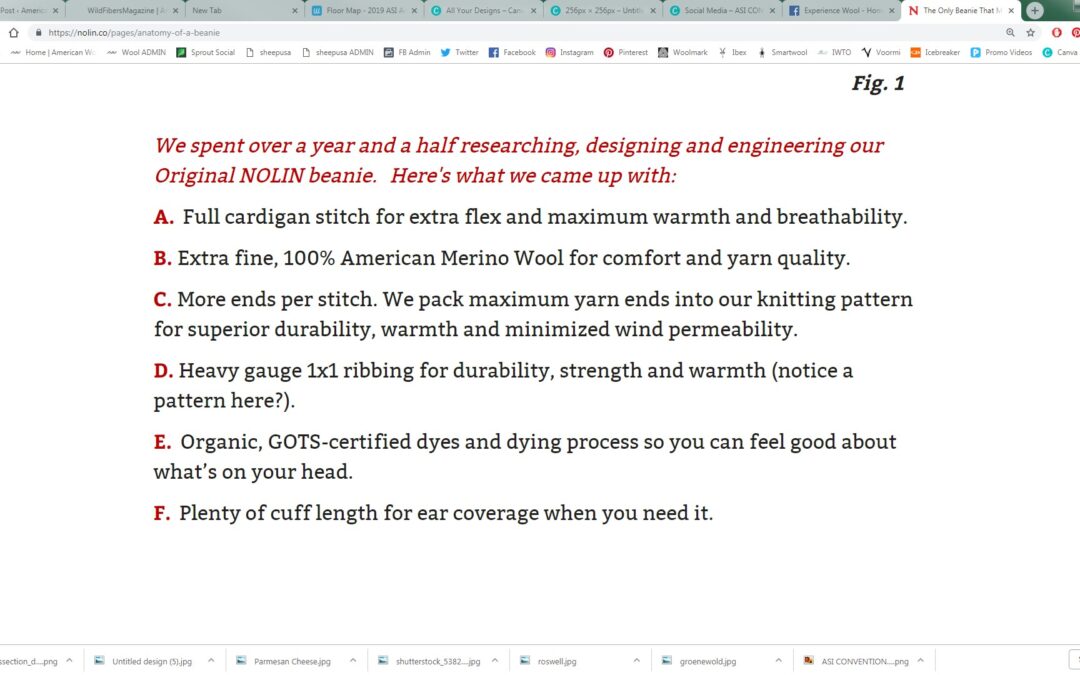Close the New Tab tab
The image size is (1080, 675).
point(295,11)
